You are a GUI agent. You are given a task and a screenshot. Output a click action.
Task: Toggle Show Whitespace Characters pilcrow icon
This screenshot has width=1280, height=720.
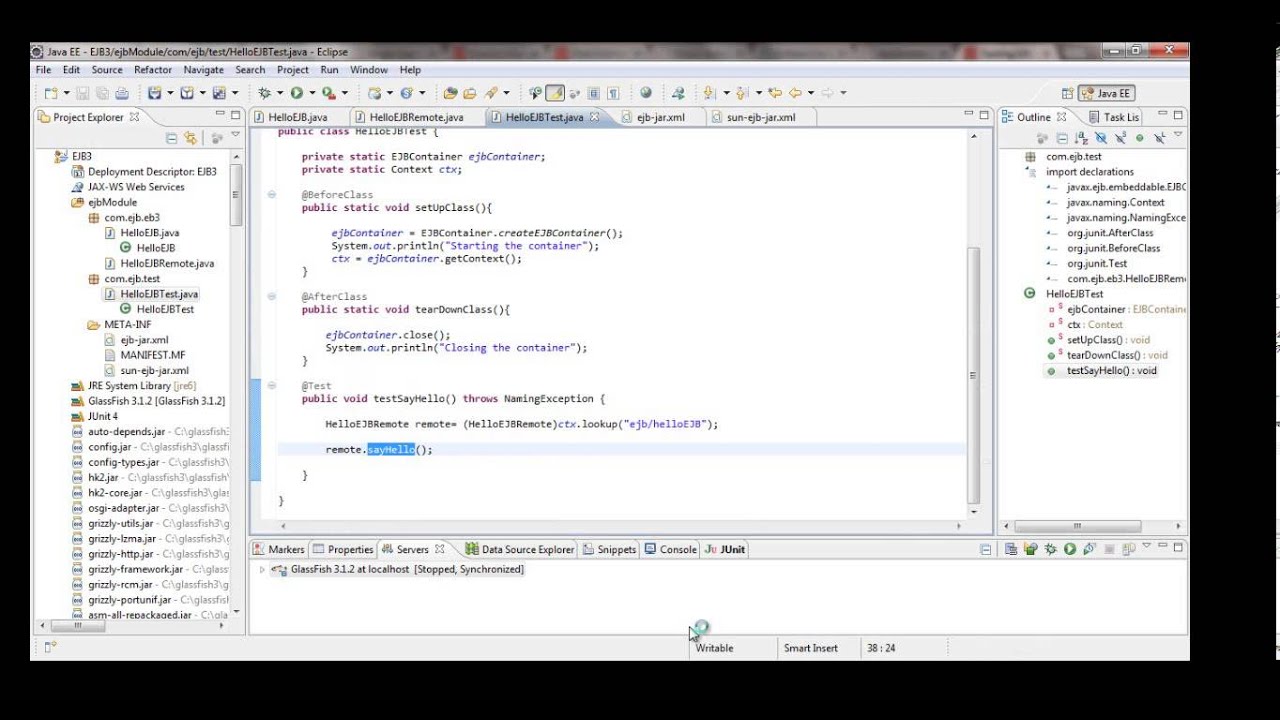[x=612, y=93]
